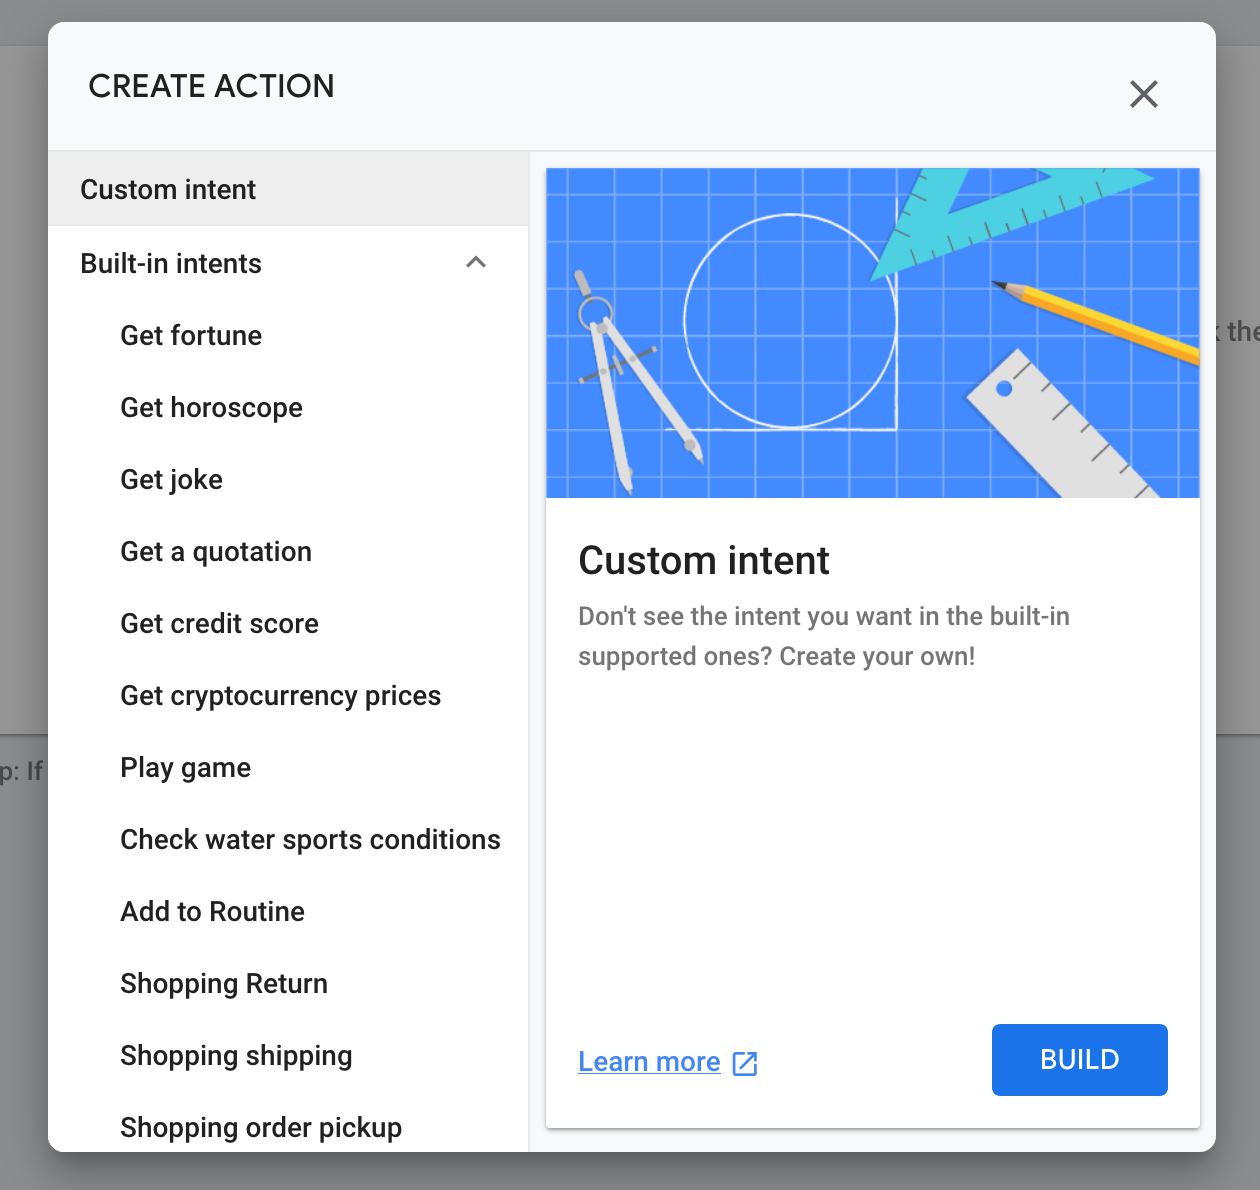The height and width of the screenshot is (1190, 1260).
Task: Click the Custom intent blueprint illustration
Action: point(872,333)
